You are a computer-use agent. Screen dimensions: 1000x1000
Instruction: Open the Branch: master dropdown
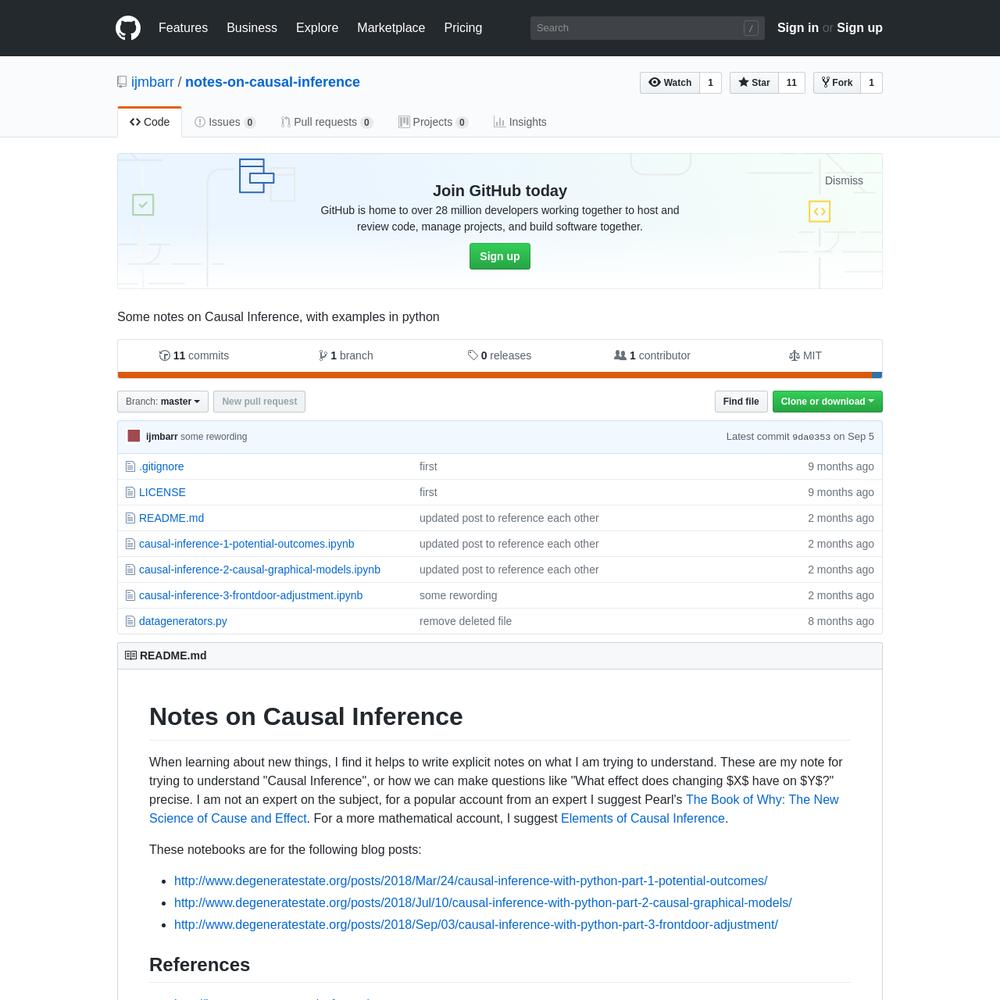click(163, 402)
